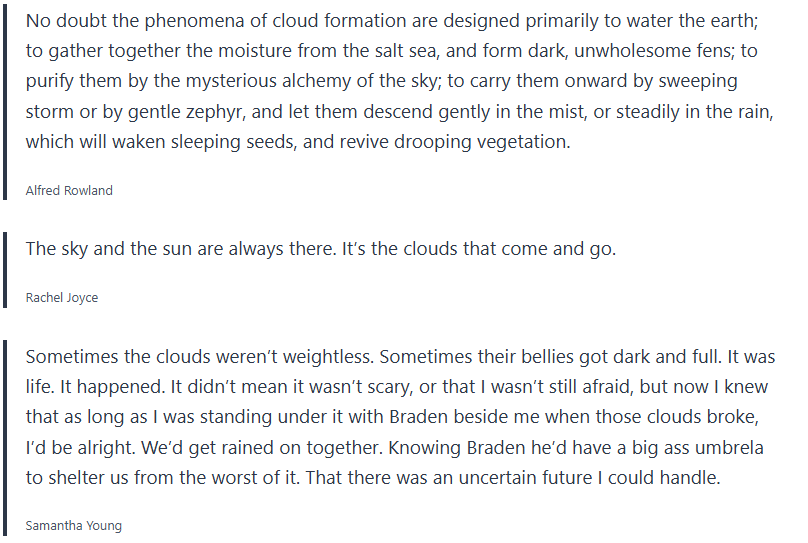
Task: Click the misspelled word "umbrela"
Action: (730, 447)
